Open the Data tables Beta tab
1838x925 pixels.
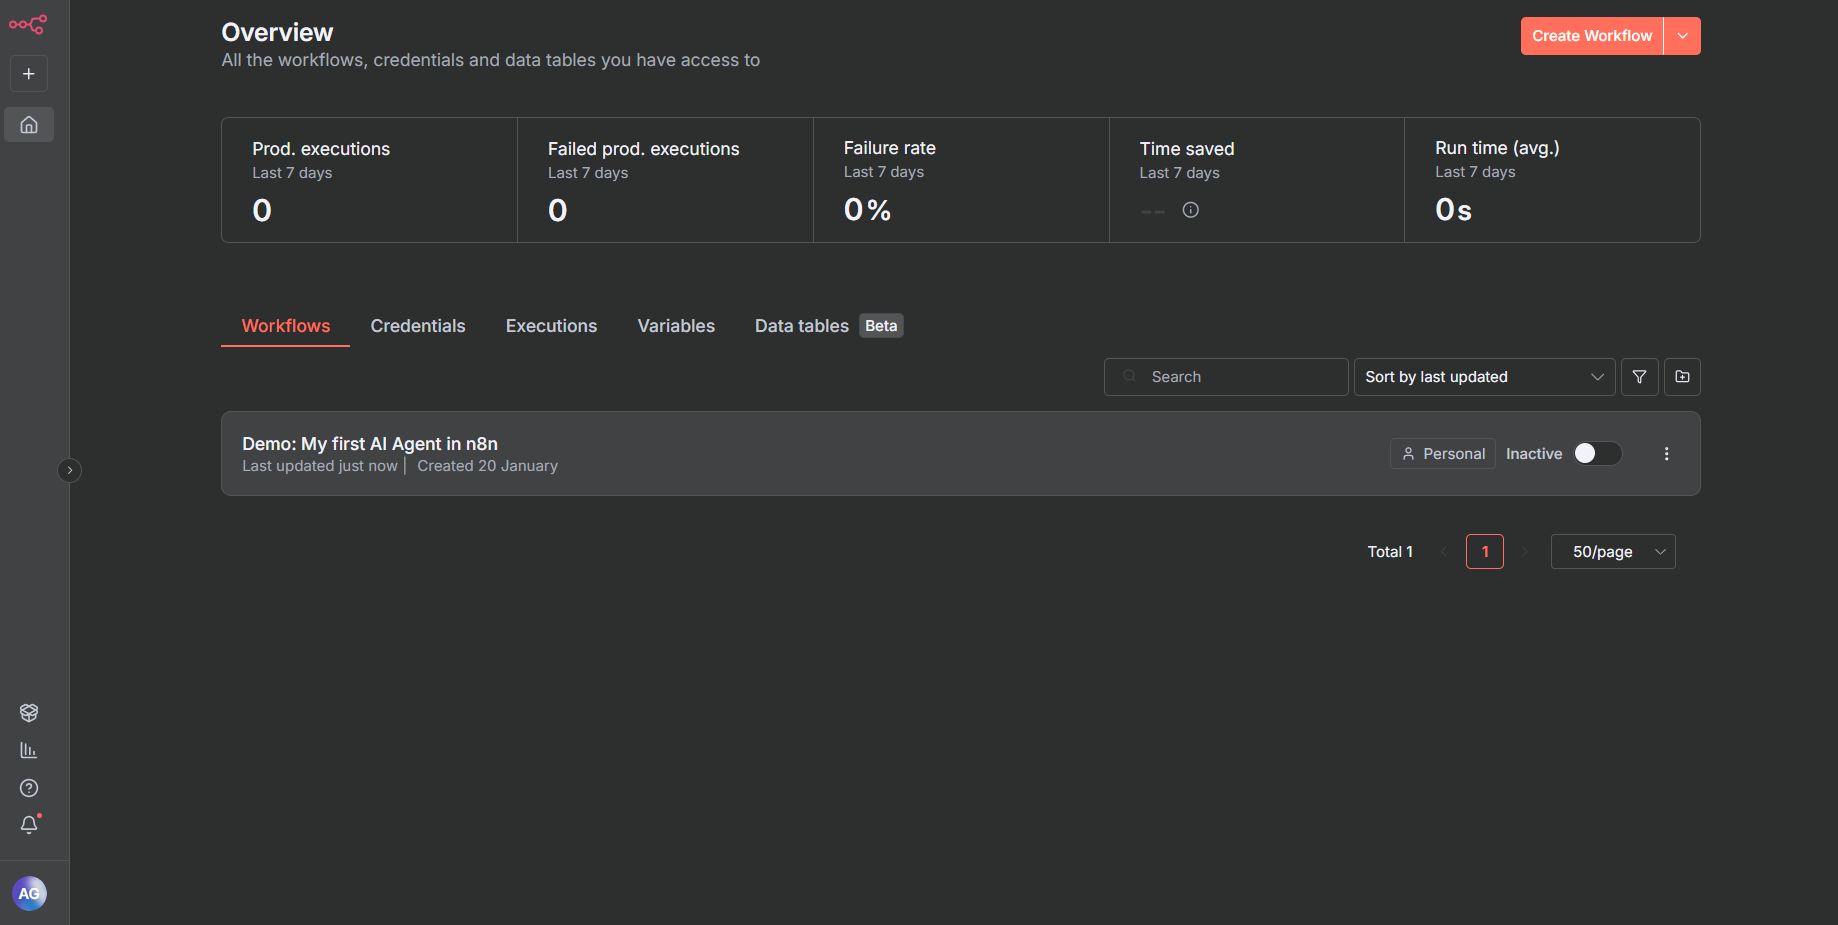pyautogui.click(x=801, y=326)
